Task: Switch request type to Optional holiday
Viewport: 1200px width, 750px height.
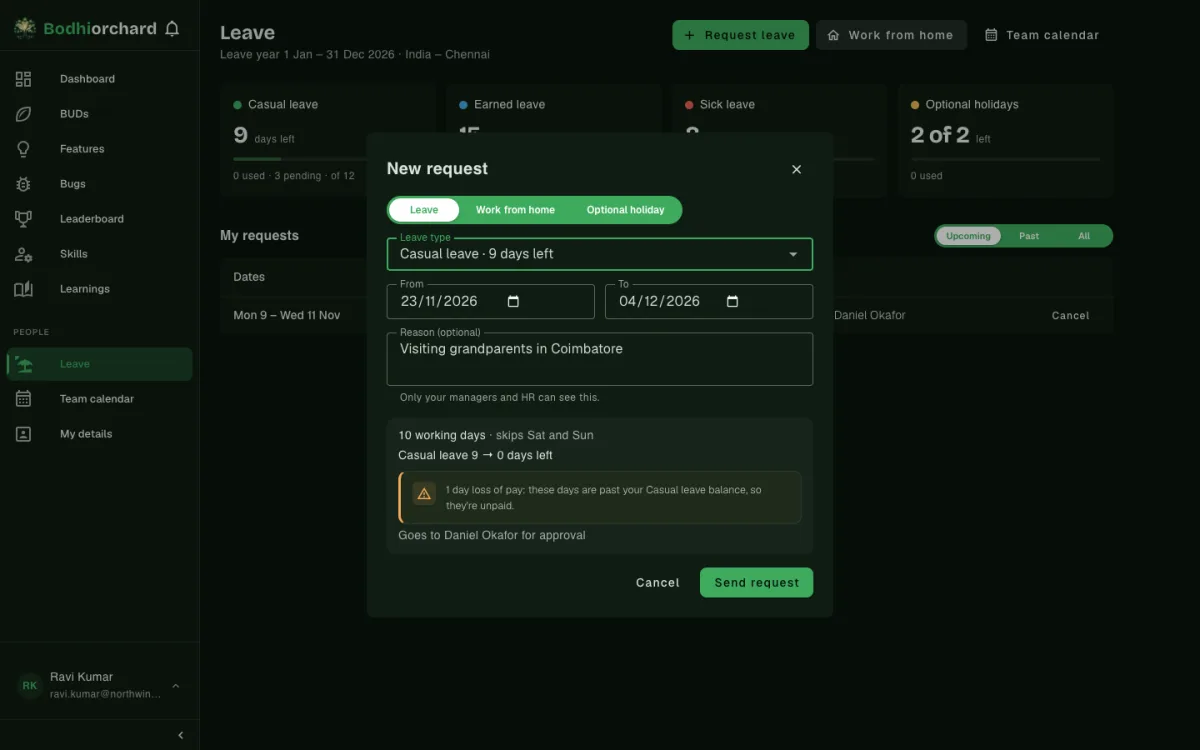Action: [x=625, y=210]
